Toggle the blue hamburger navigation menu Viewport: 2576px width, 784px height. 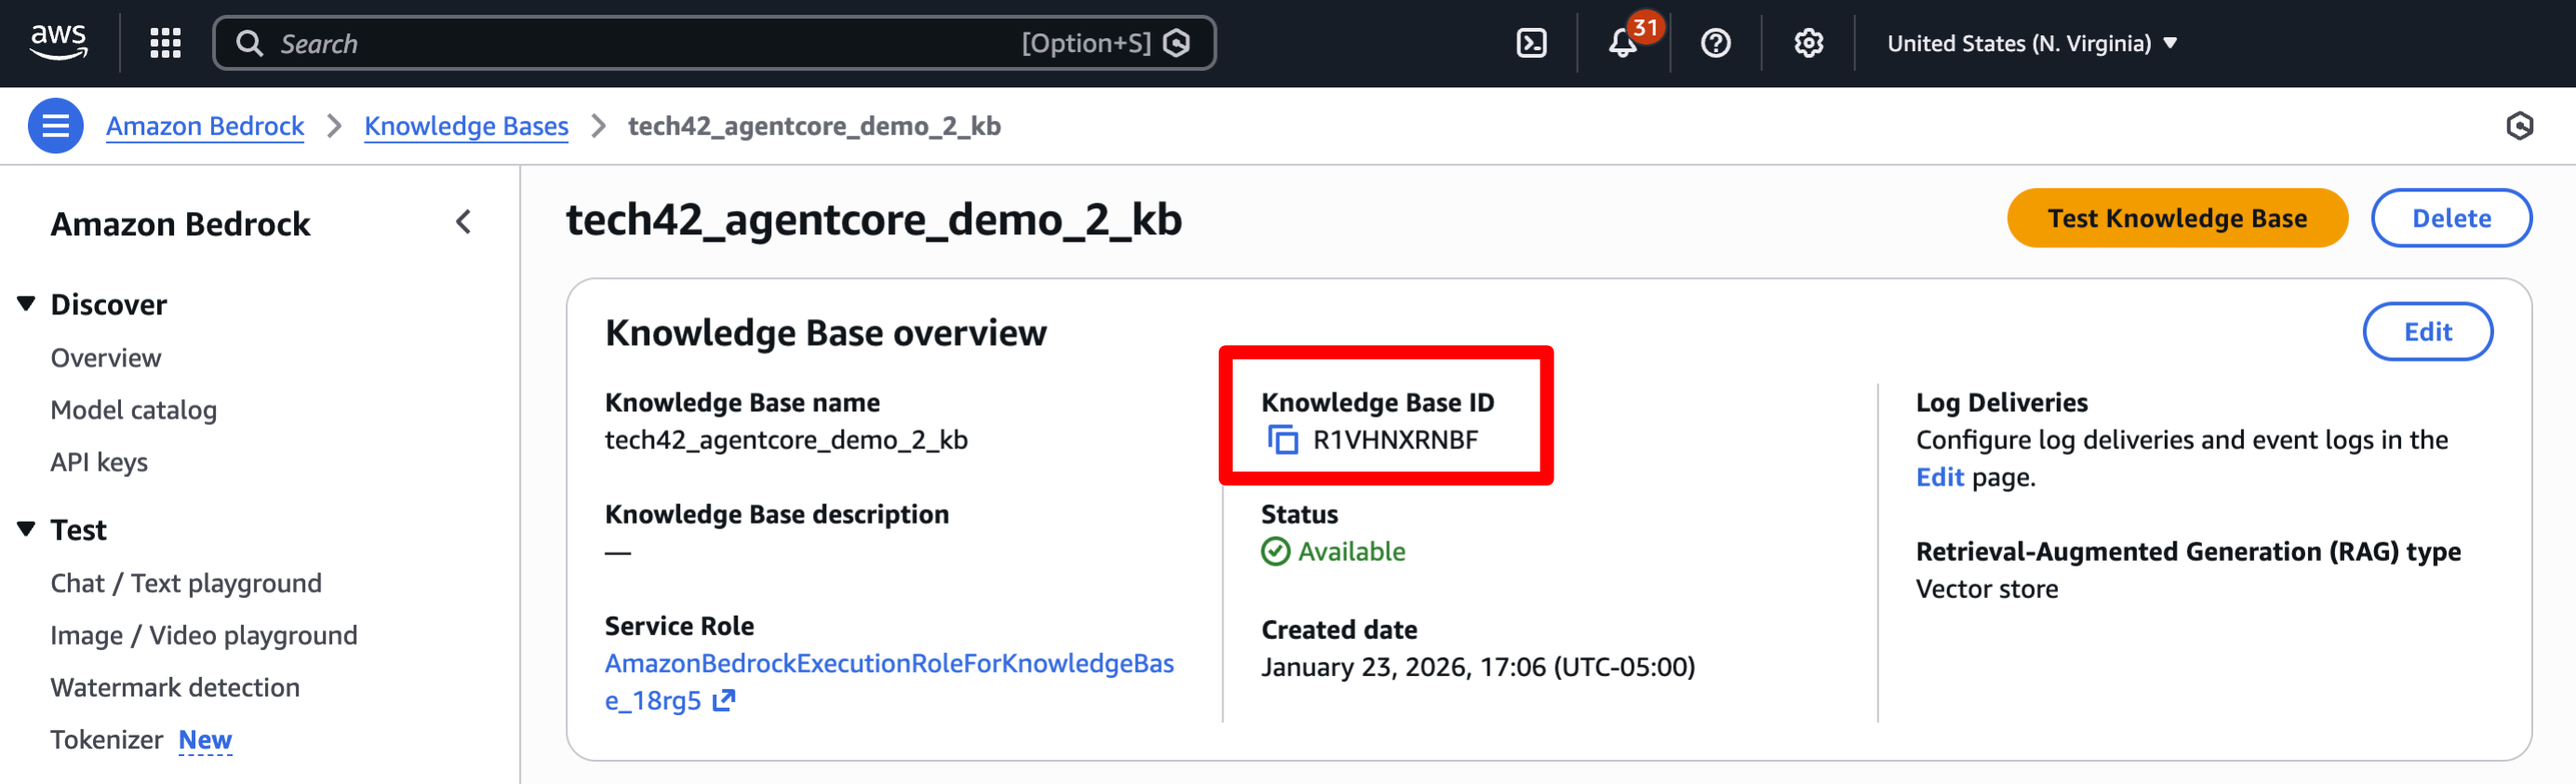pyautogui.click(x=55, y=126)
